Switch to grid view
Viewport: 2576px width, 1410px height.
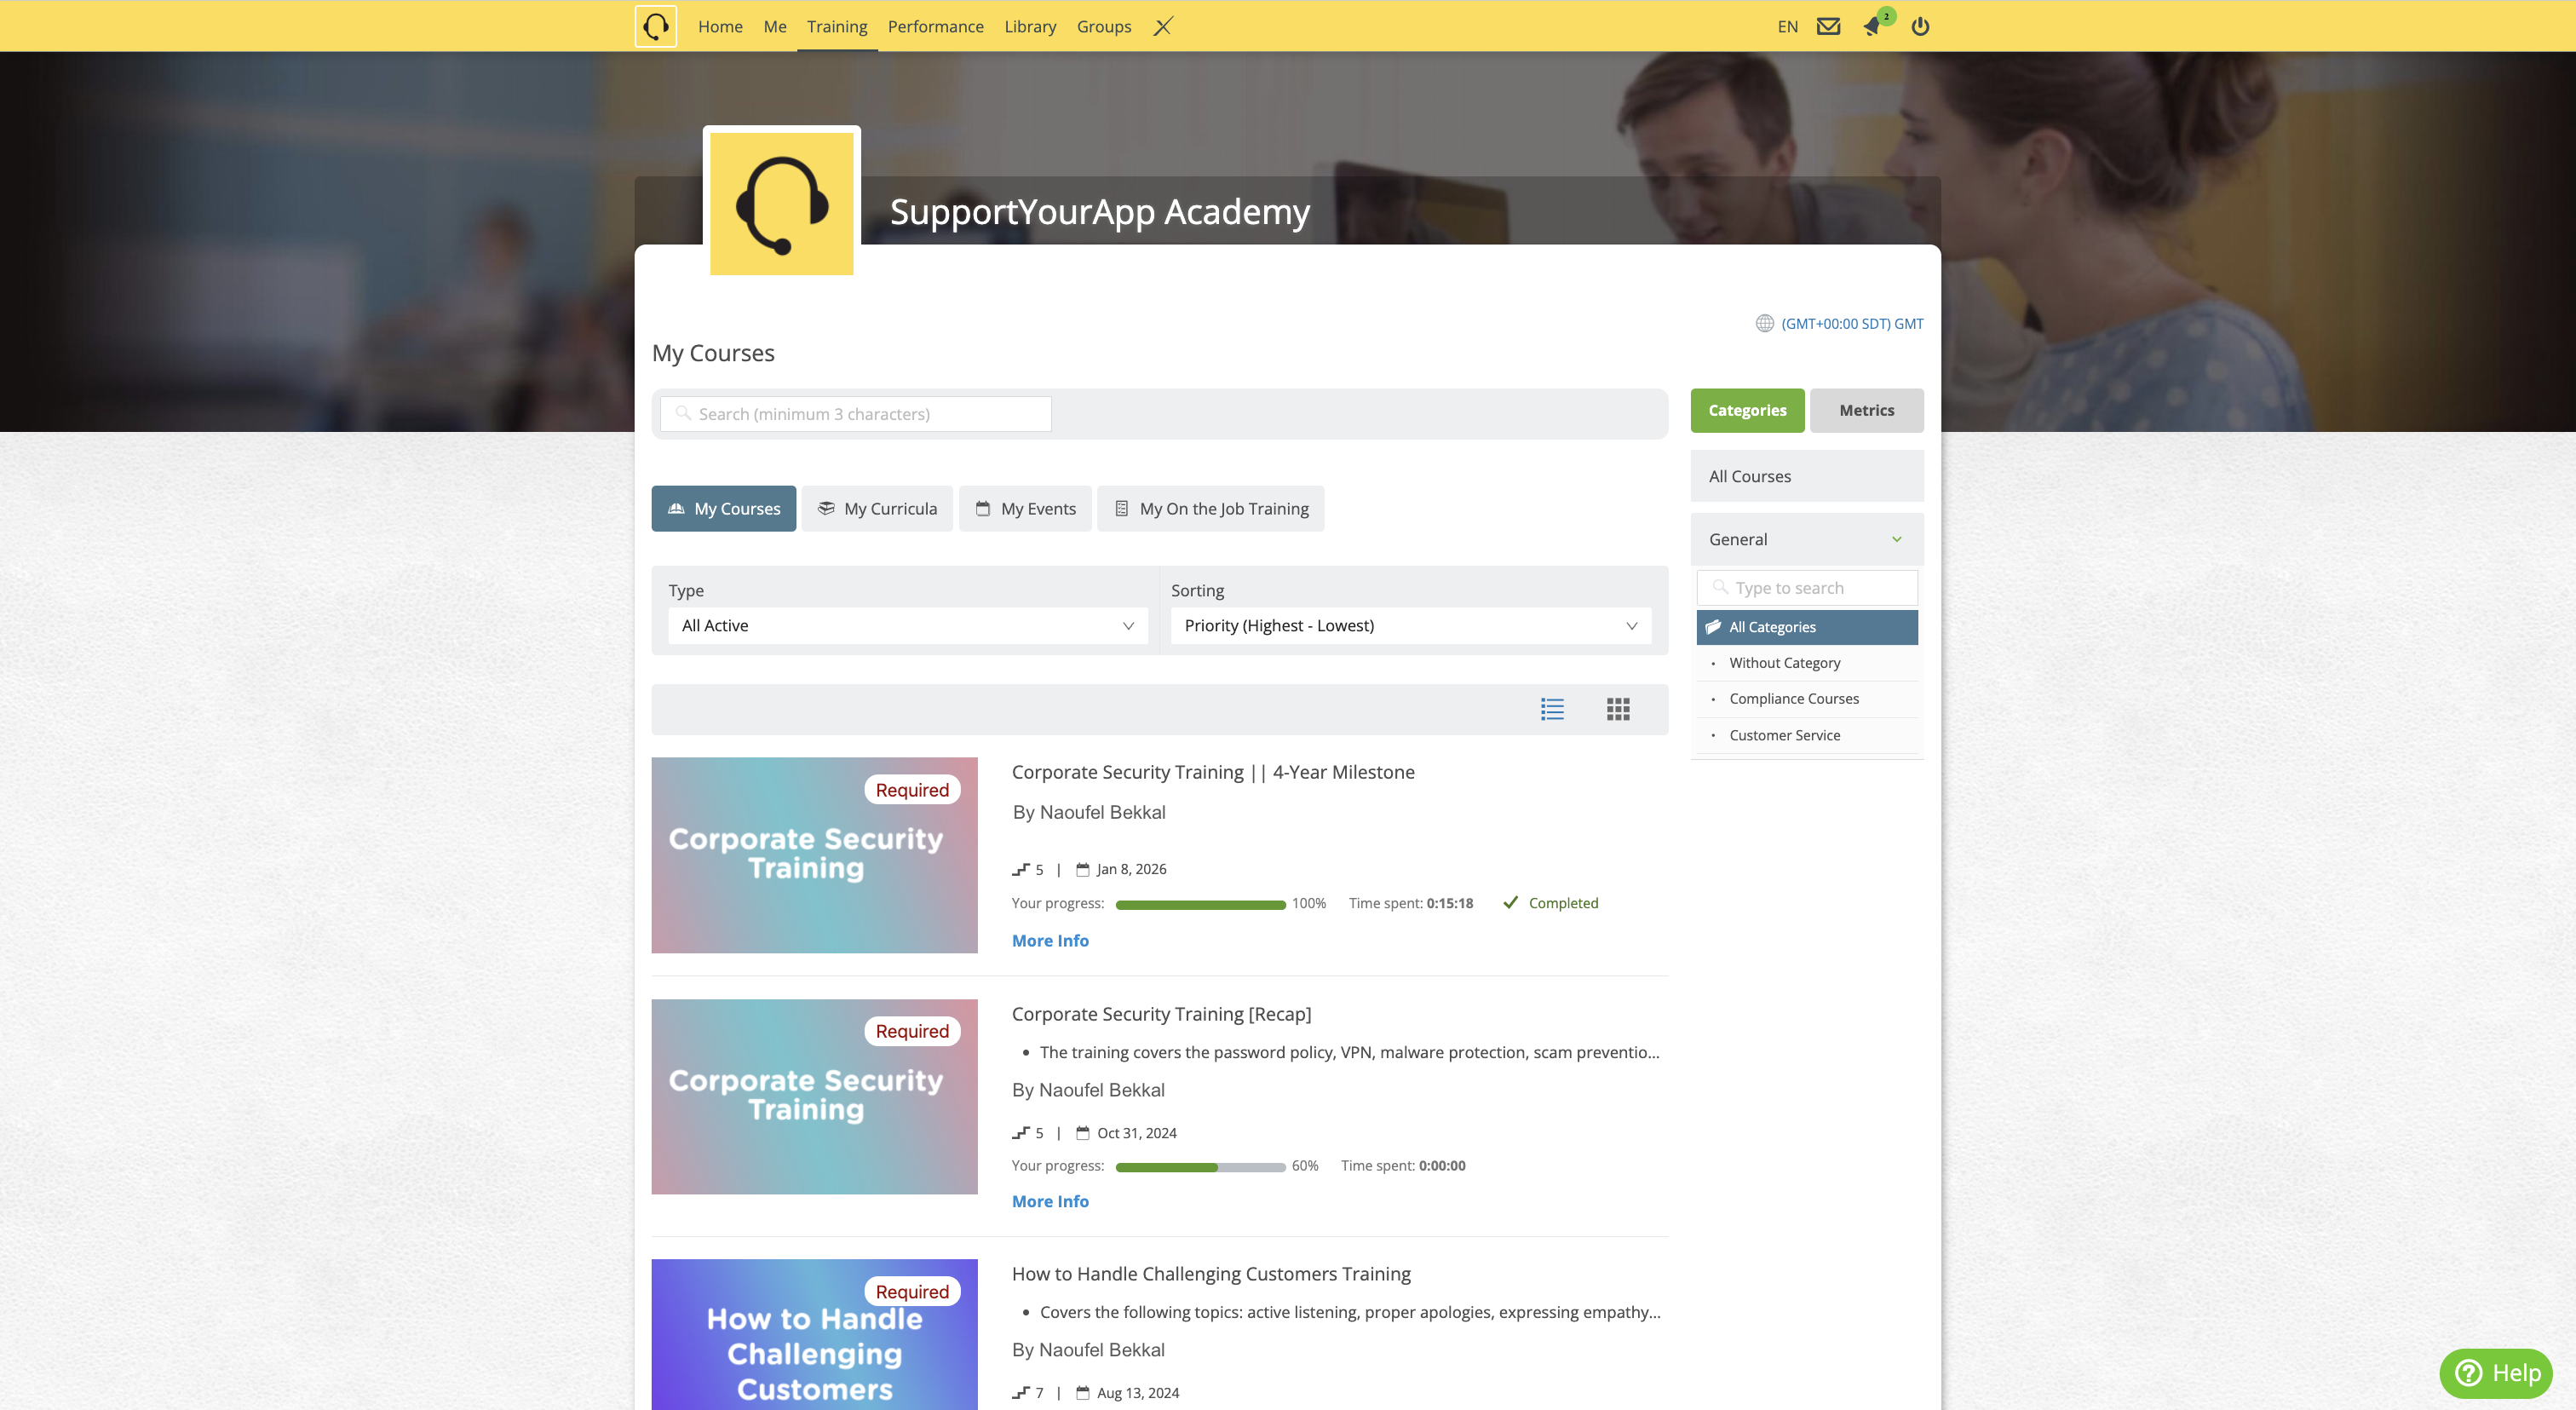(x=1617, y=709)
